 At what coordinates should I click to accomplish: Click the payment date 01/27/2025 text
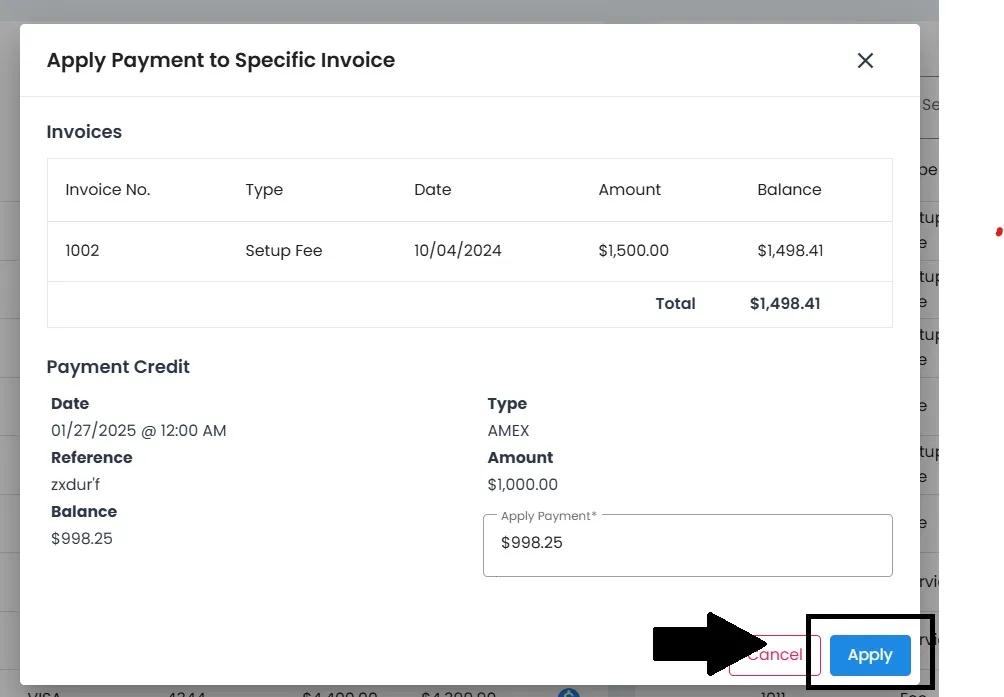pos(139,431)
